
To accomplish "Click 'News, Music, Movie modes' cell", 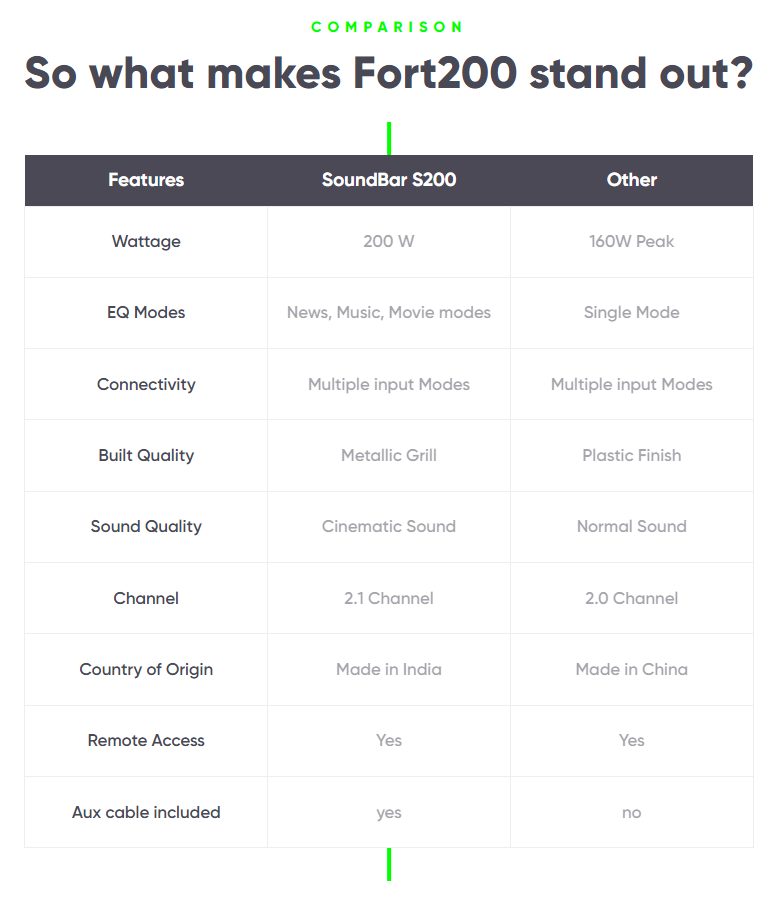I will click(389, 312).
